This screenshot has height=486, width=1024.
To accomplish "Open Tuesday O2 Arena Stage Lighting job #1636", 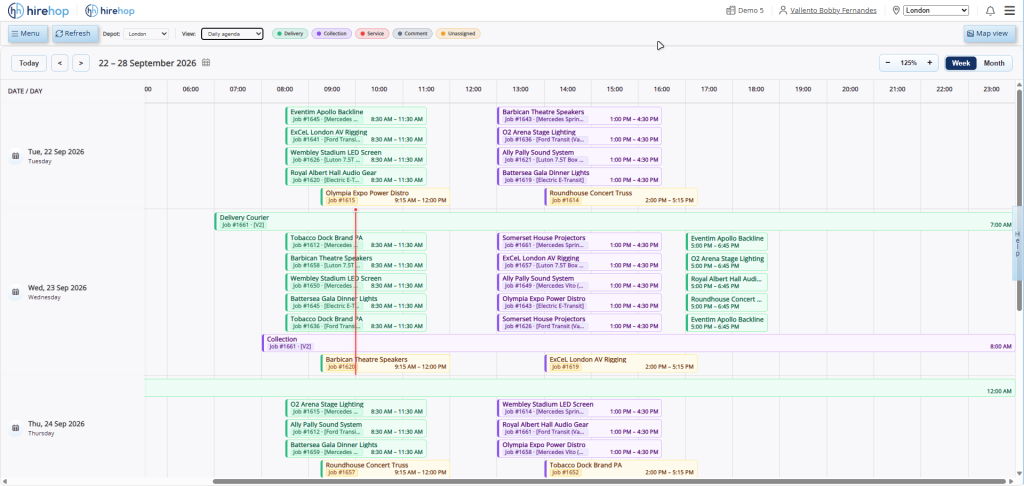I will pyautogui.click(x=579, y=136).
